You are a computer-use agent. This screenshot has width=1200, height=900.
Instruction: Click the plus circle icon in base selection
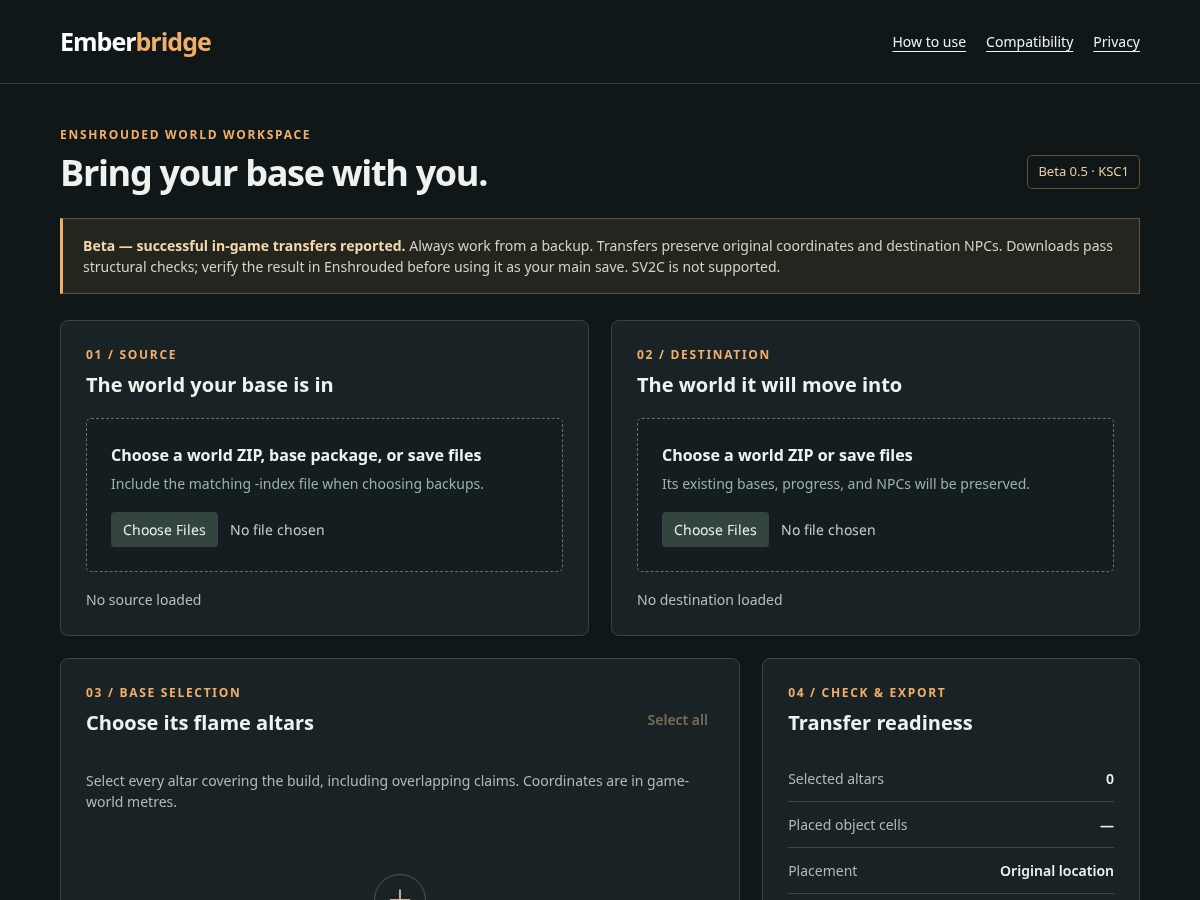coord(400,888)
